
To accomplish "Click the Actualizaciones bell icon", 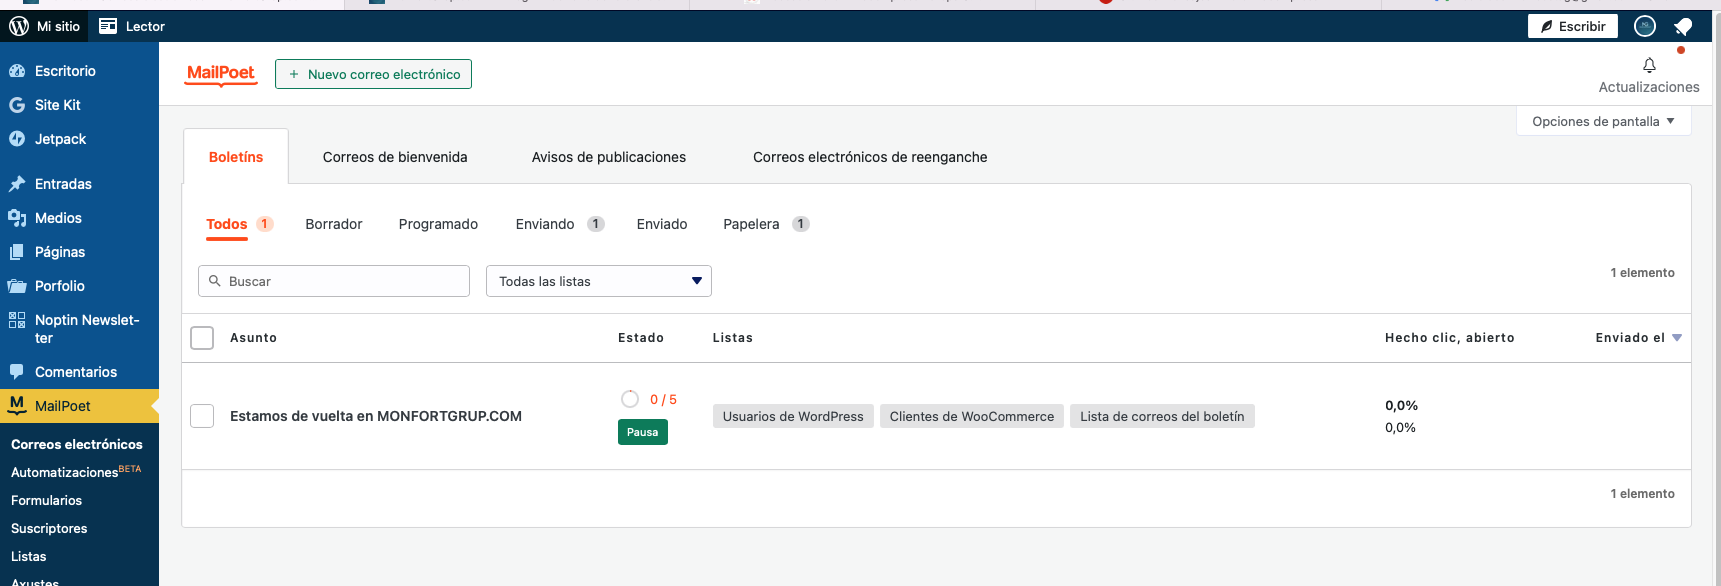I will (x=1649, y=65).
